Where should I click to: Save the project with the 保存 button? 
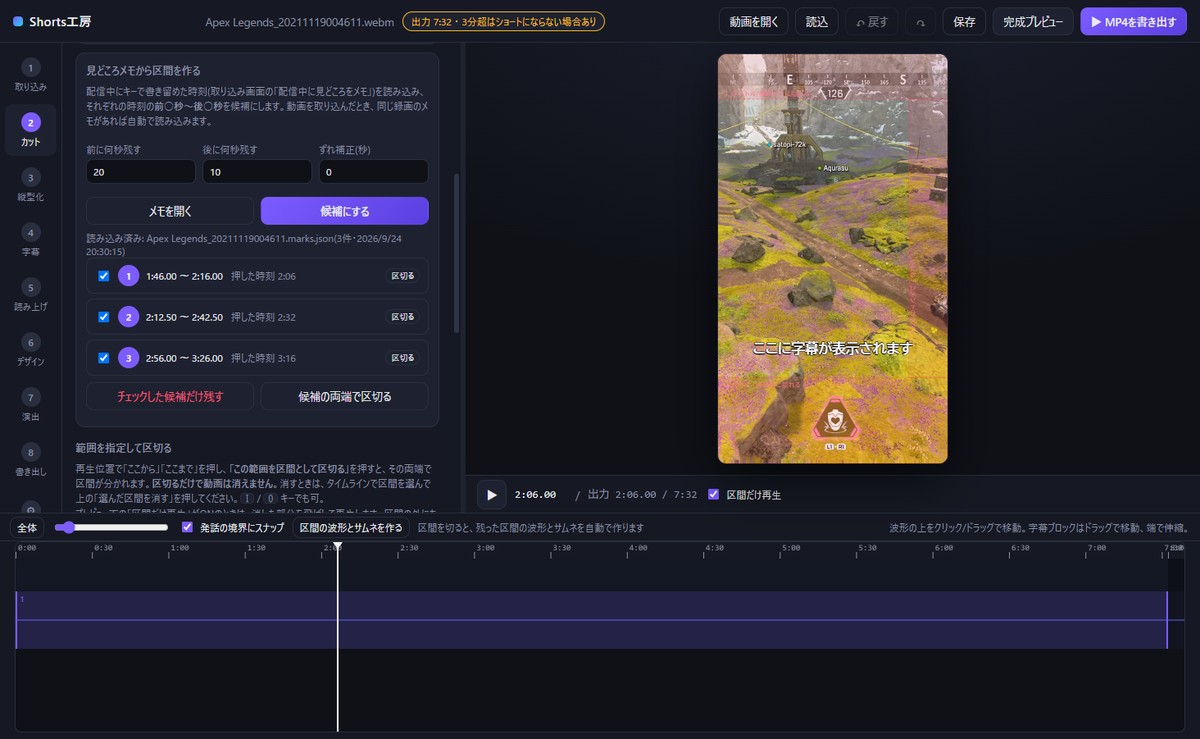pyautogui.click(x=964, y=21)
